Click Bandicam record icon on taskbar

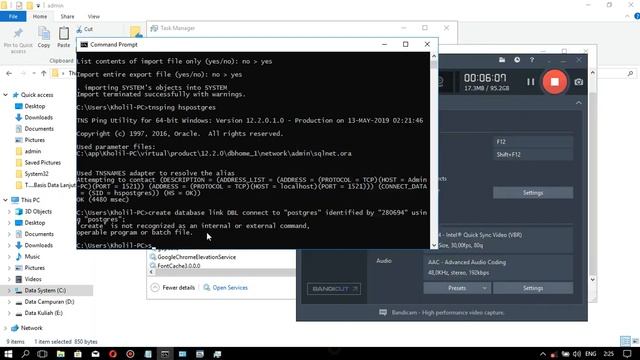[x=130, y=354]
